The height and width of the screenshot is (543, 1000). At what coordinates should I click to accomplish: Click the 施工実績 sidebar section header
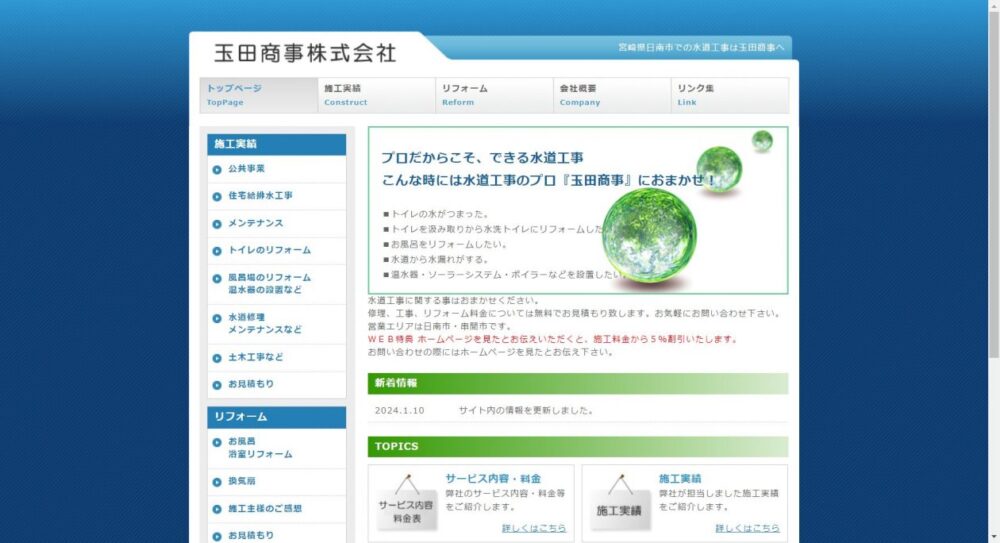pos(277,144)
